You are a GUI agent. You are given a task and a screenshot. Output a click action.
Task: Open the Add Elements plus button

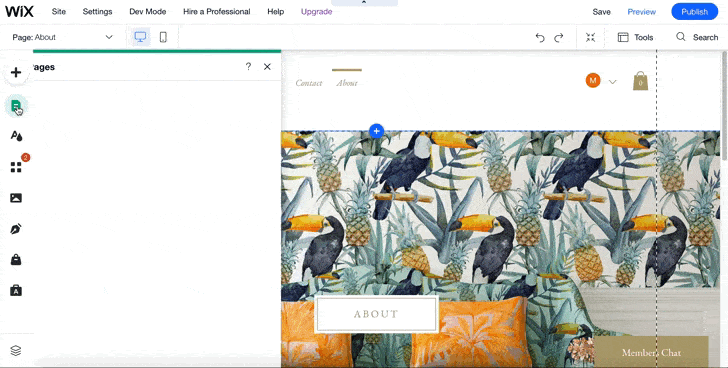(x=16, y=73)
